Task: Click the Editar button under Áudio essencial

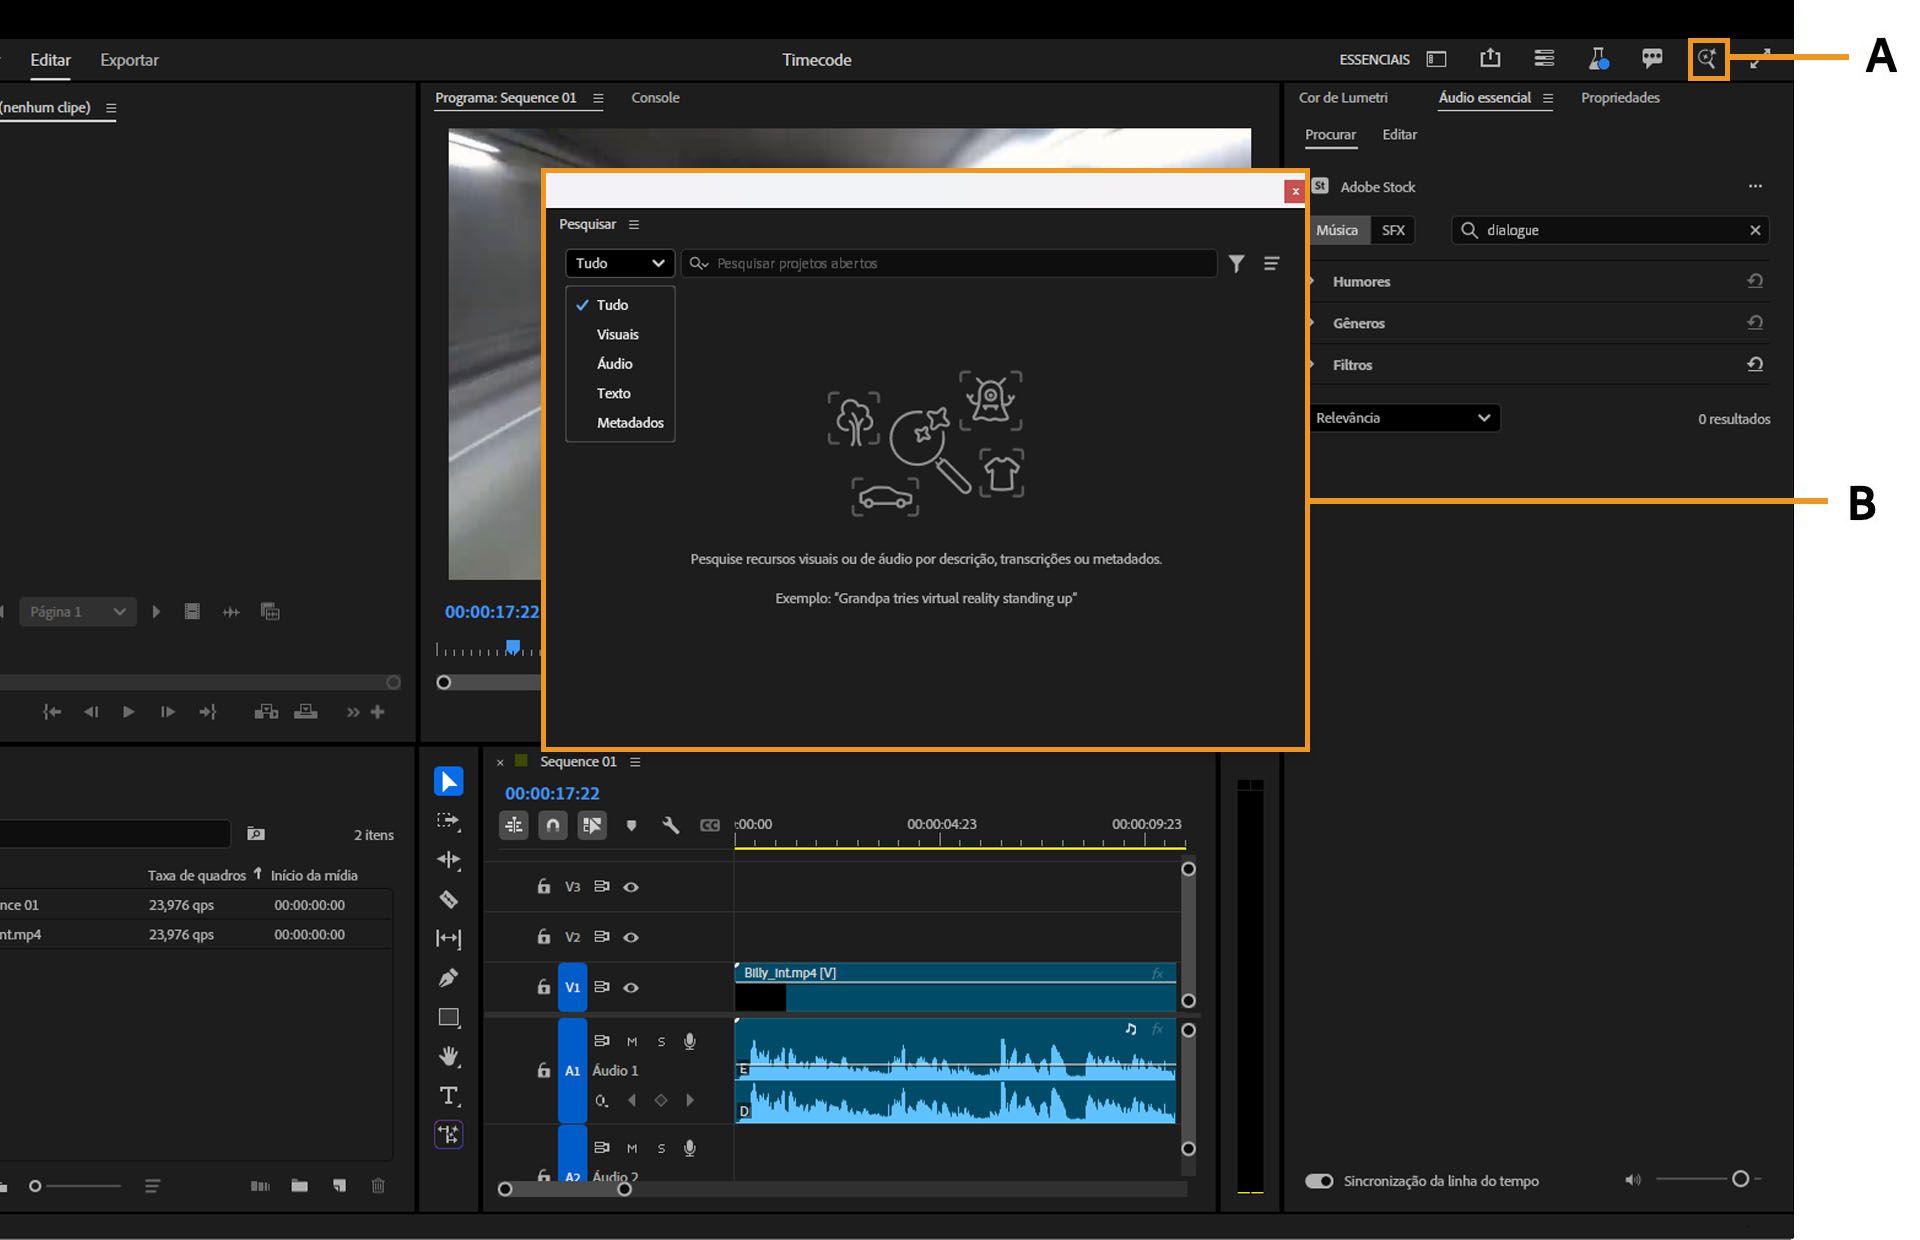Action: click(x=1399, y=135)
